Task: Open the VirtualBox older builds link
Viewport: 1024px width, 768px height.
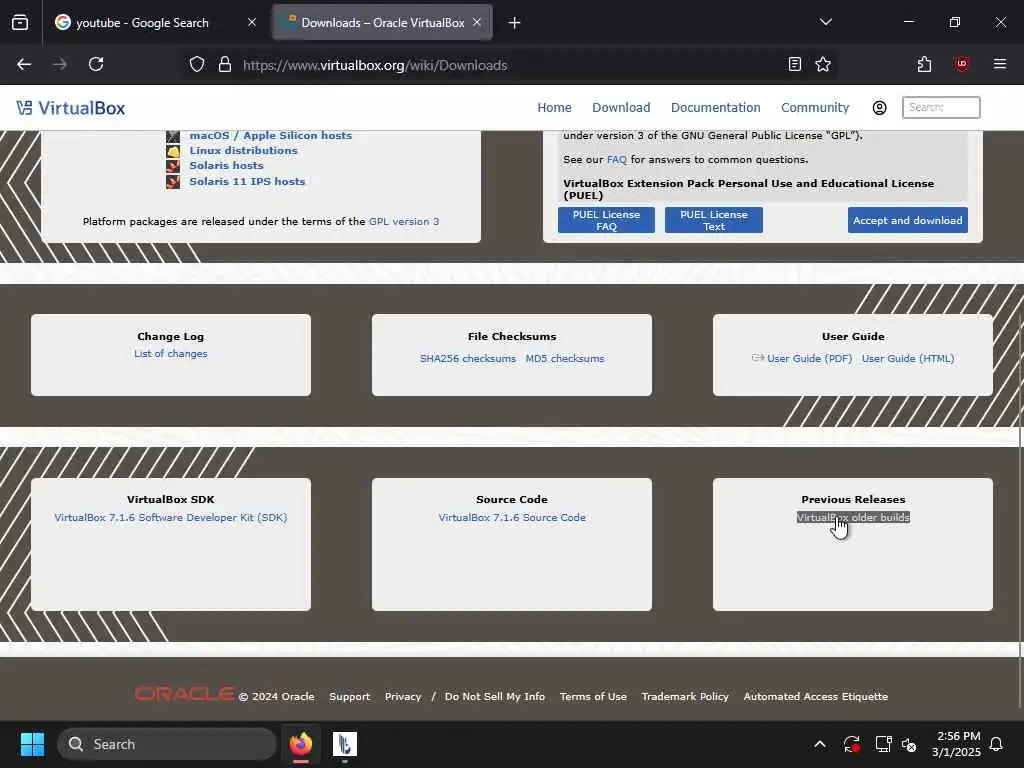Action: (x=852, y=517)
